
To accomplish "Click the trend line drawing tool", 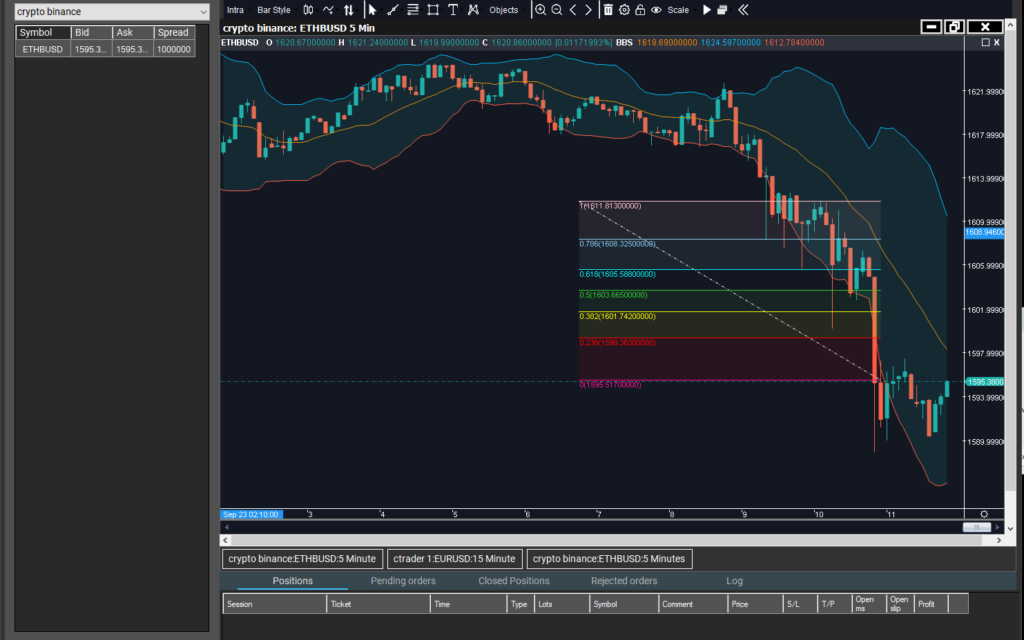I will click(392, 10).
